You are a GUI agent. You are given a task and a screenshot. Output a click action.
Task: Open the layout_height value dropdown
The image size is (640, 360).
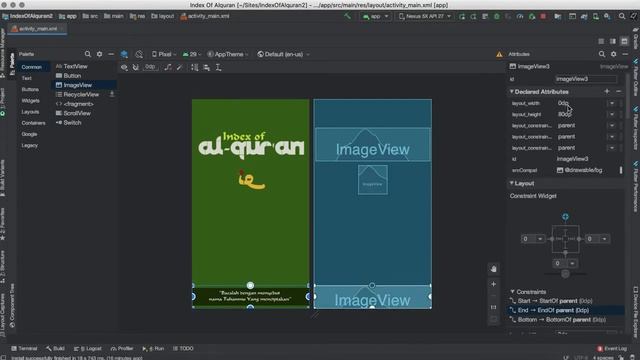[x=612, y=114]
